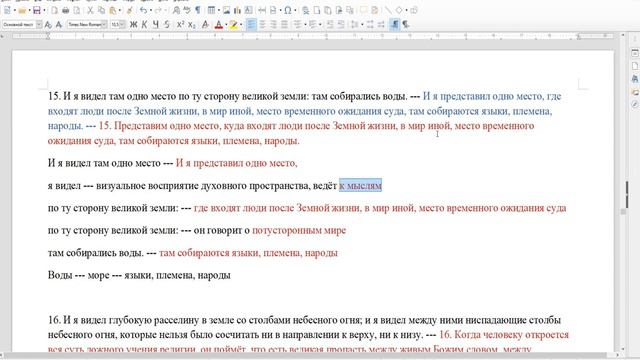Open Print Preview
This screenshot has width=640, height=360.
point(77,10)
